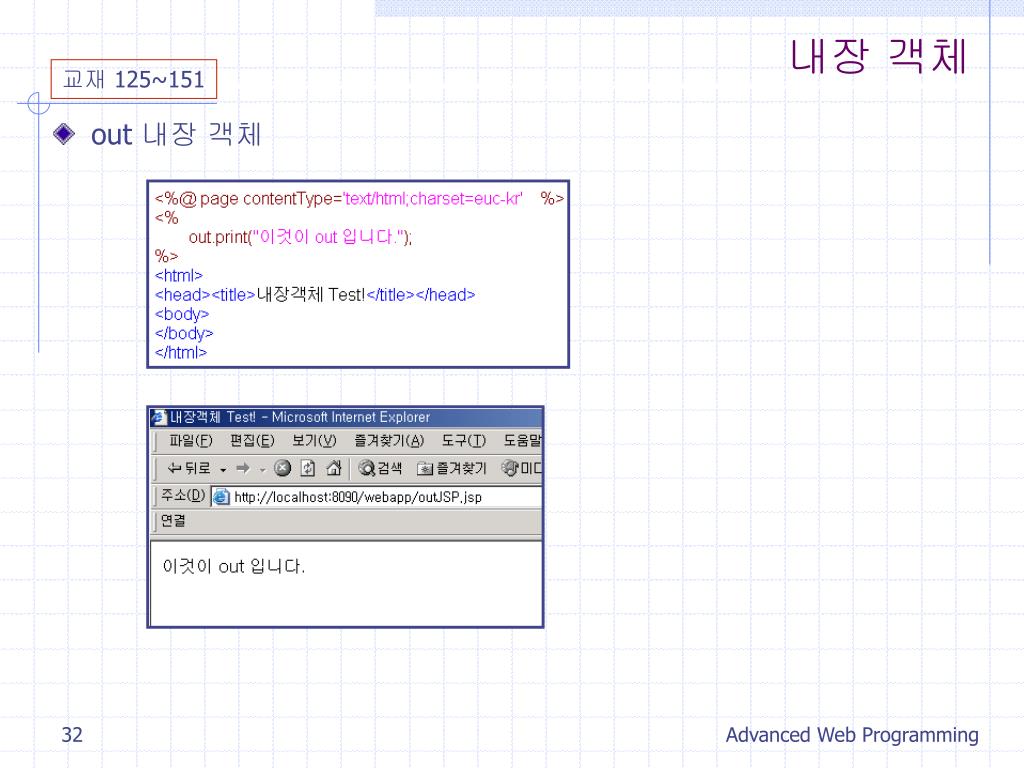This screenshot has height=768, width=1024.
Task: Open the 도구(T) menu
Action: [x=464, y=441]
